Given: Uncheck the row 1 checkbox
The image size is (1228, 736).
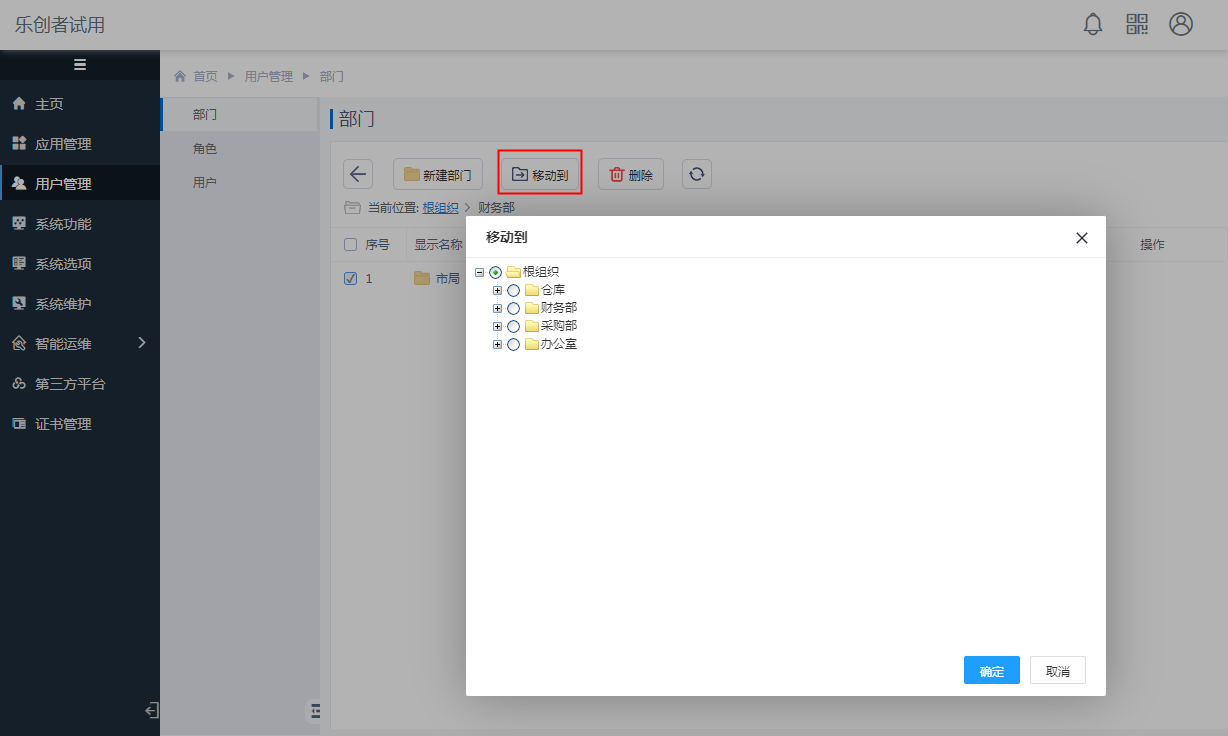Looking at the screenshot, I should 350,278.
